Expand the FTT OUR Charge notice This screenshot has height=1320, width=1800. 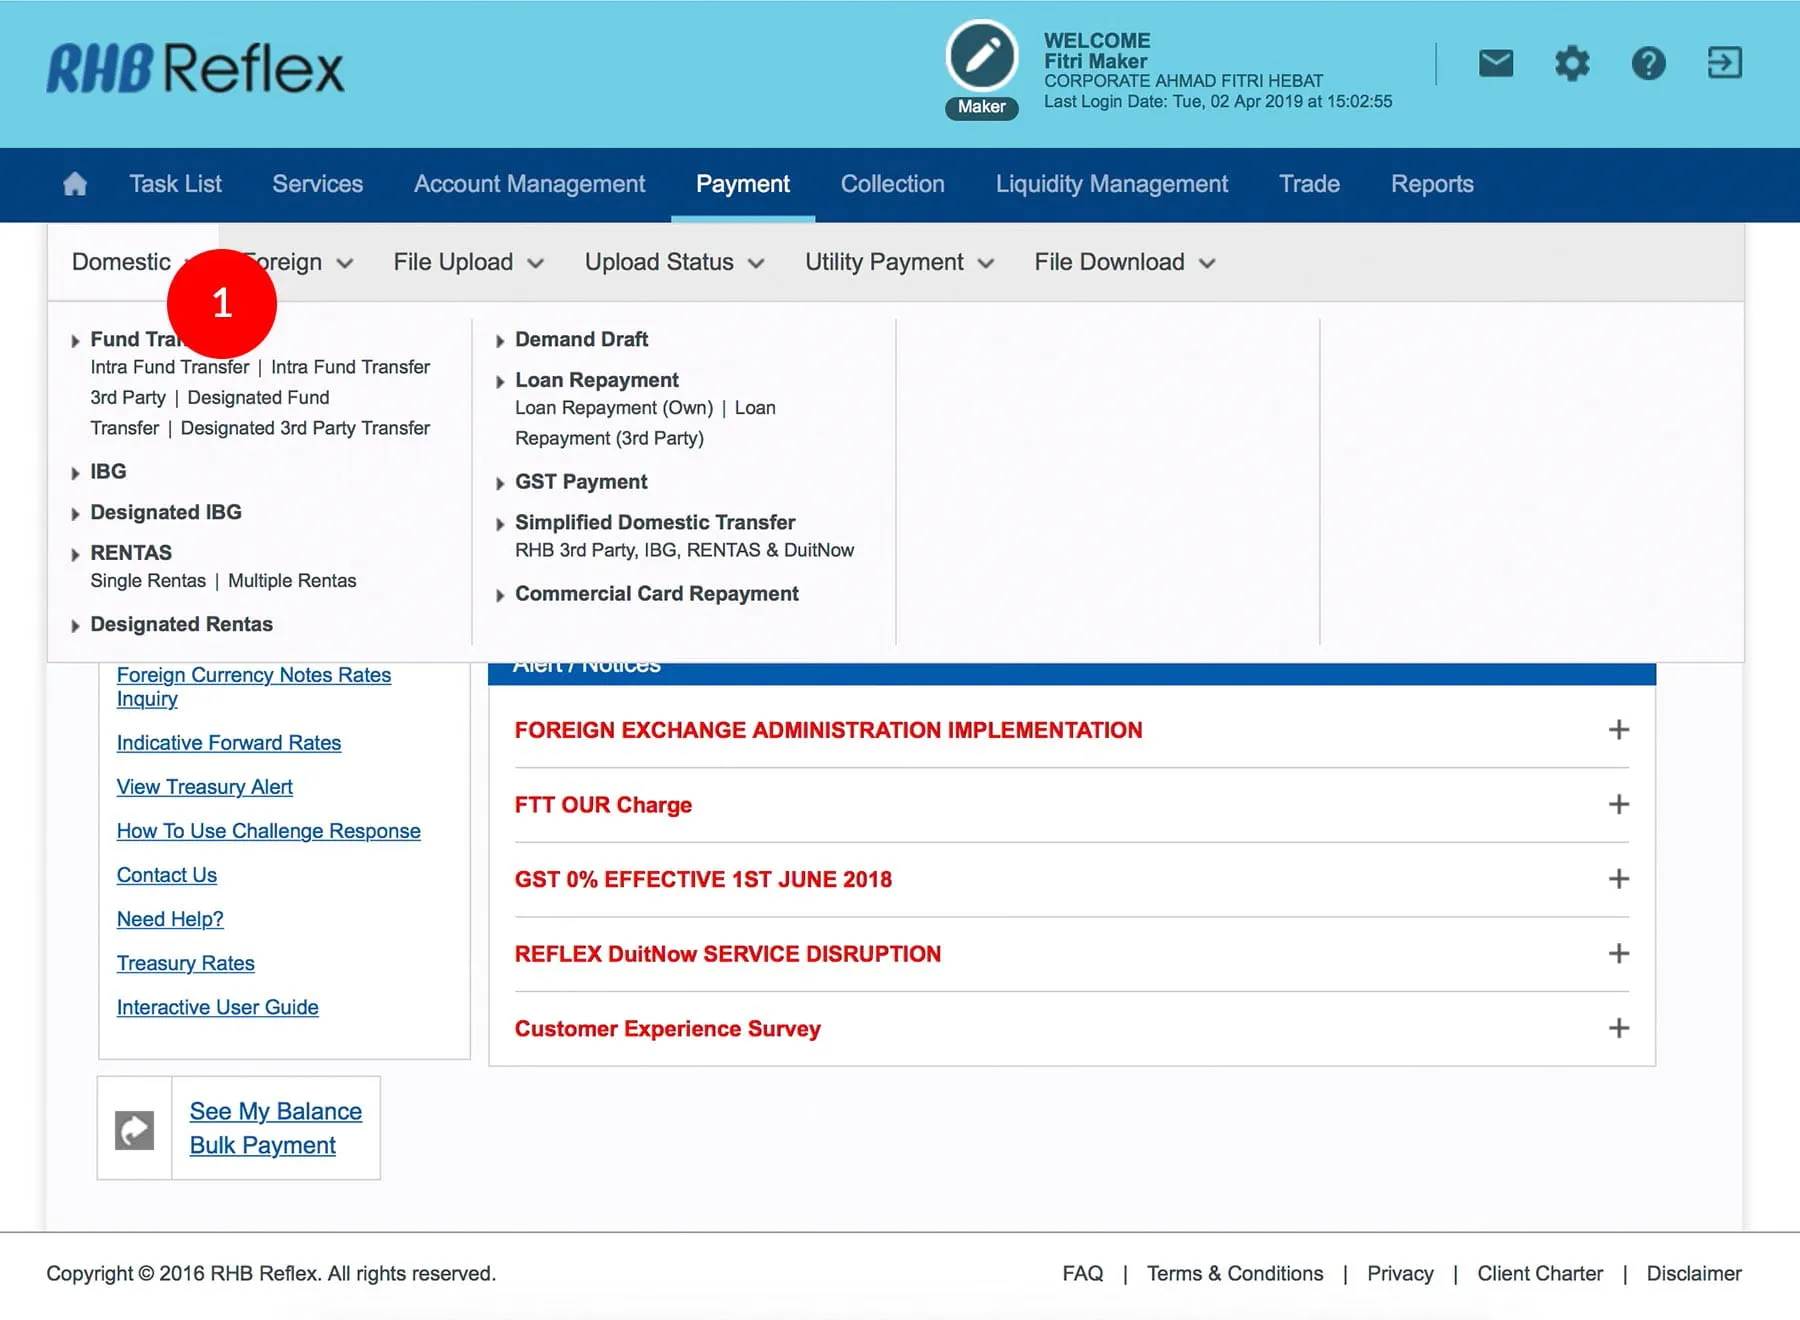[x=1618, y=805]
